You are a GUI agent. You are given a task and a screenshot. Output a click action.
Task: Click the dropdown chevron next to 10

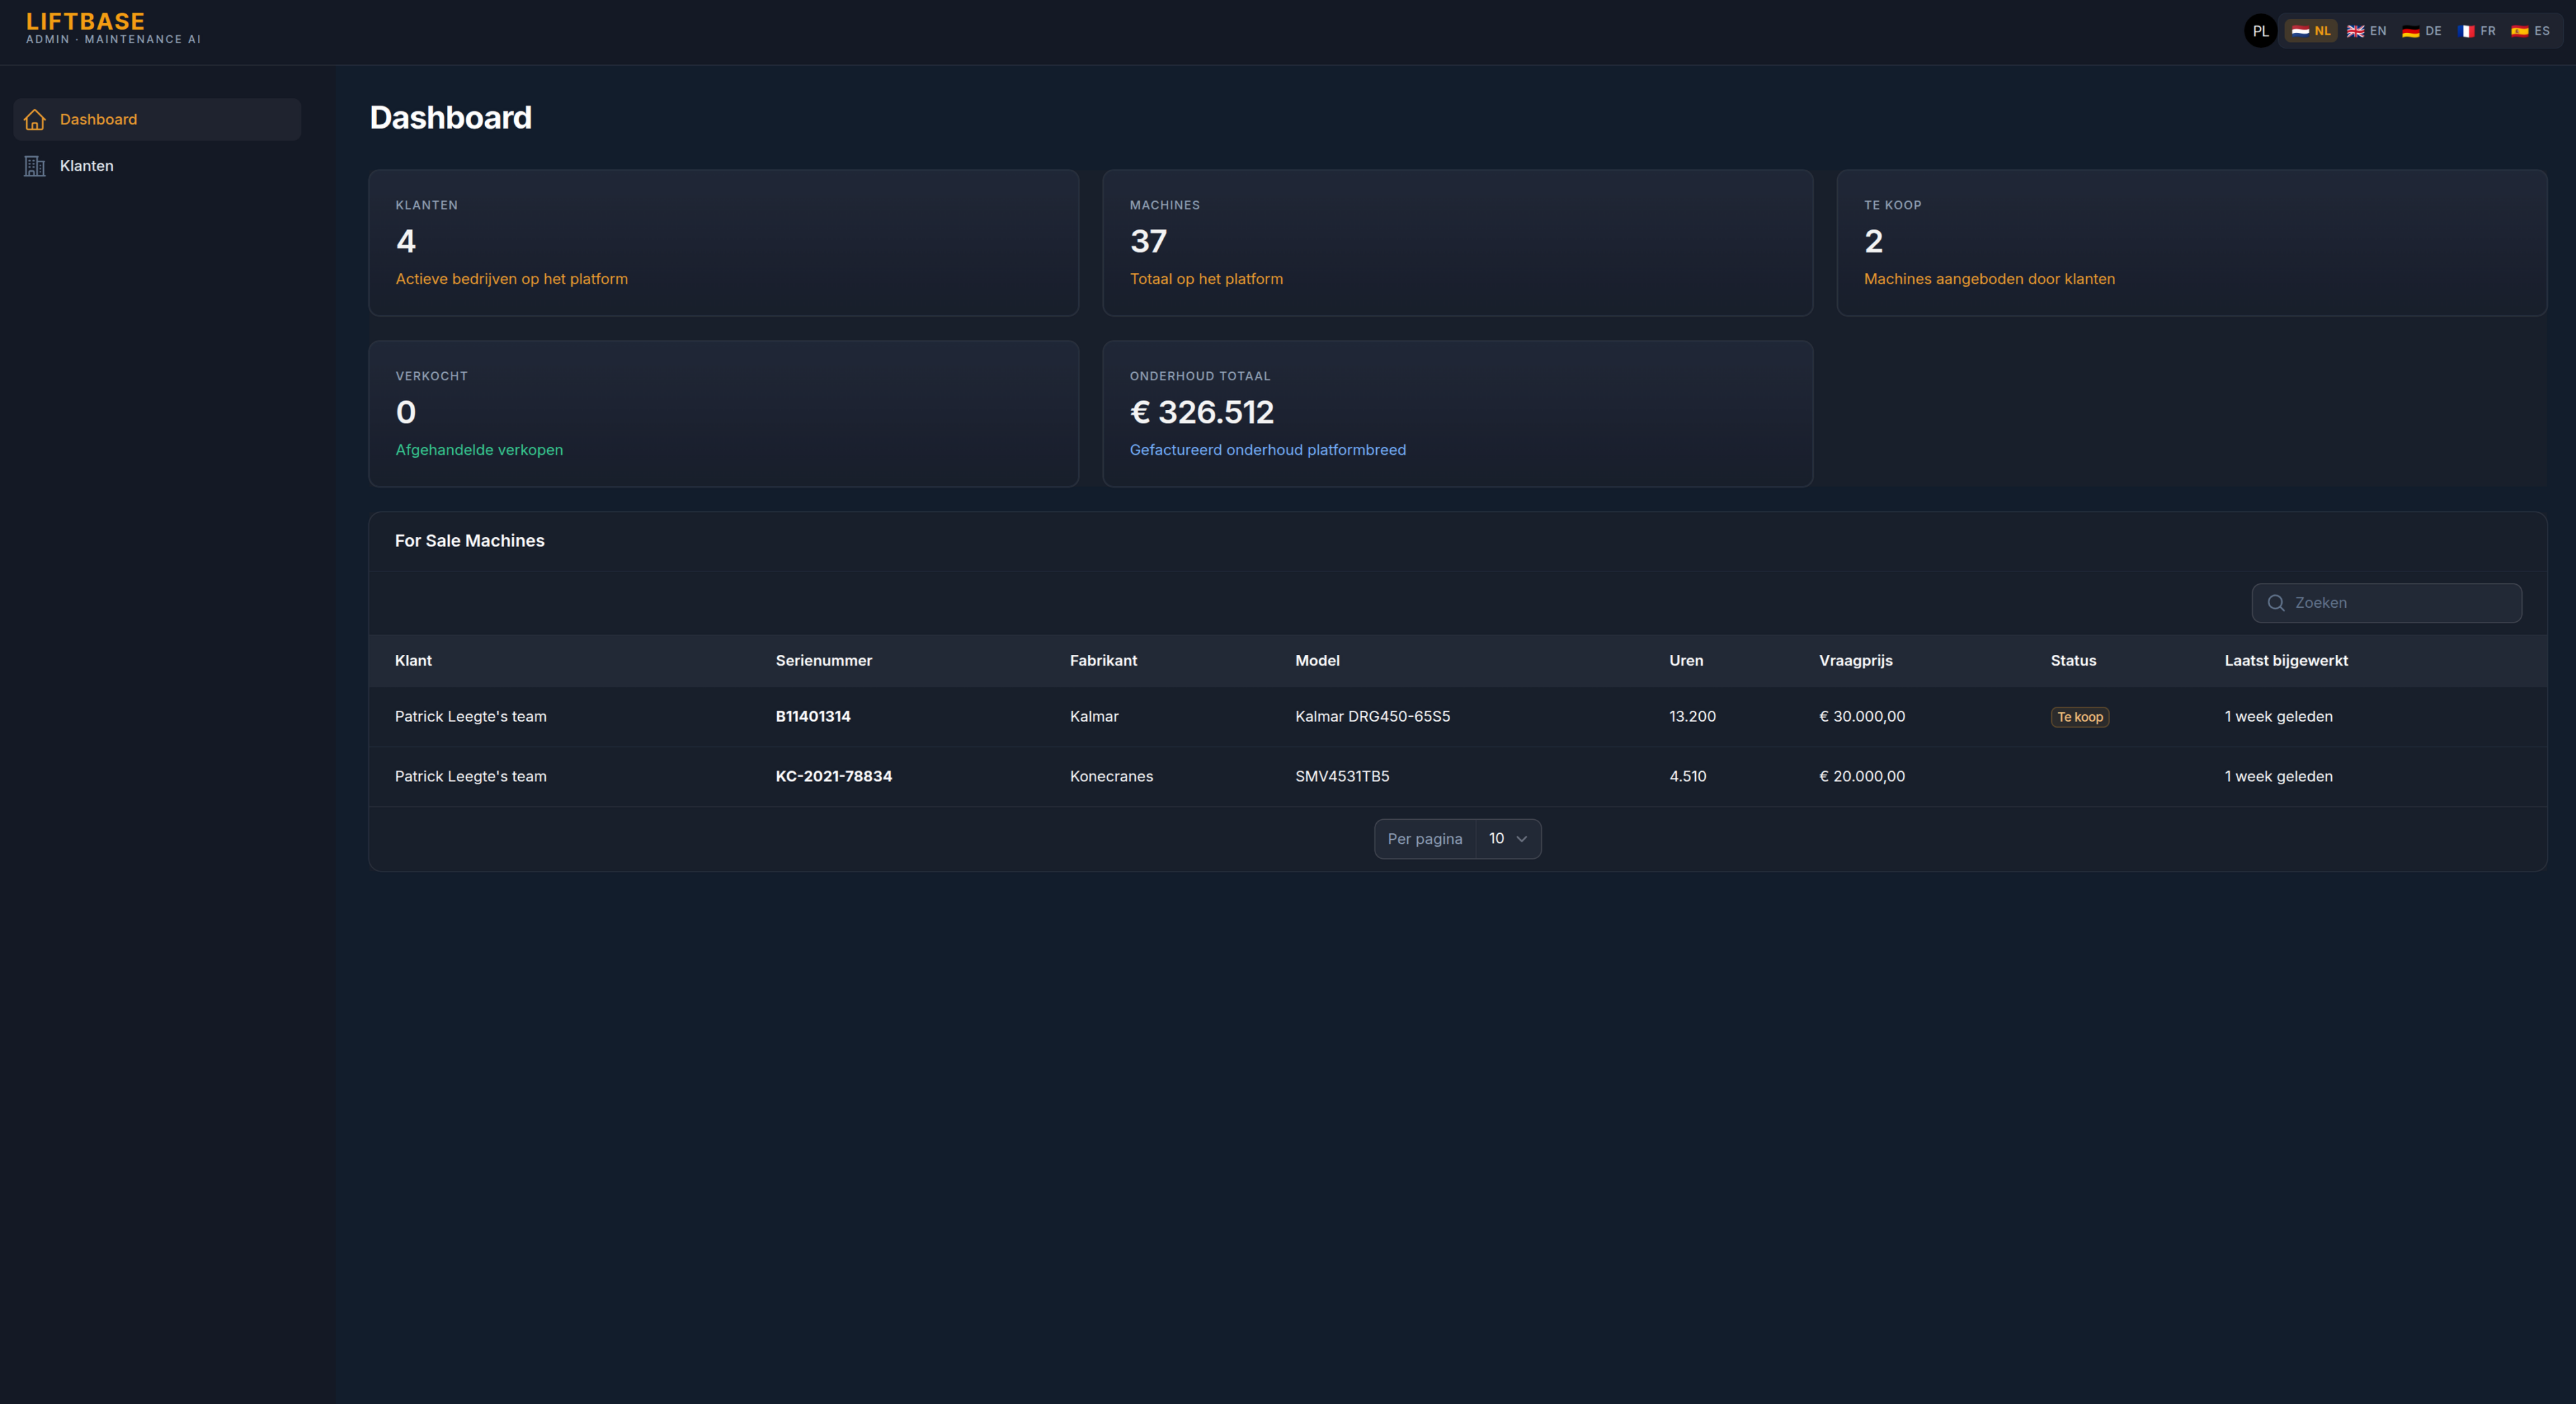[x=1522, y=839]
